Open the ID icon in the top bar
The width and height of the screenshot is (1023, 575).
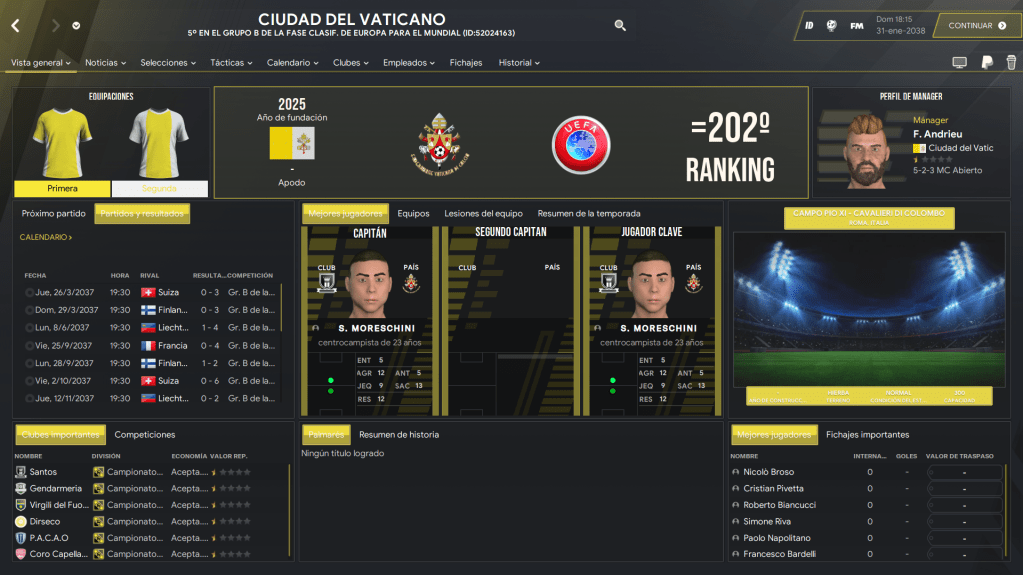pos(809,26)
